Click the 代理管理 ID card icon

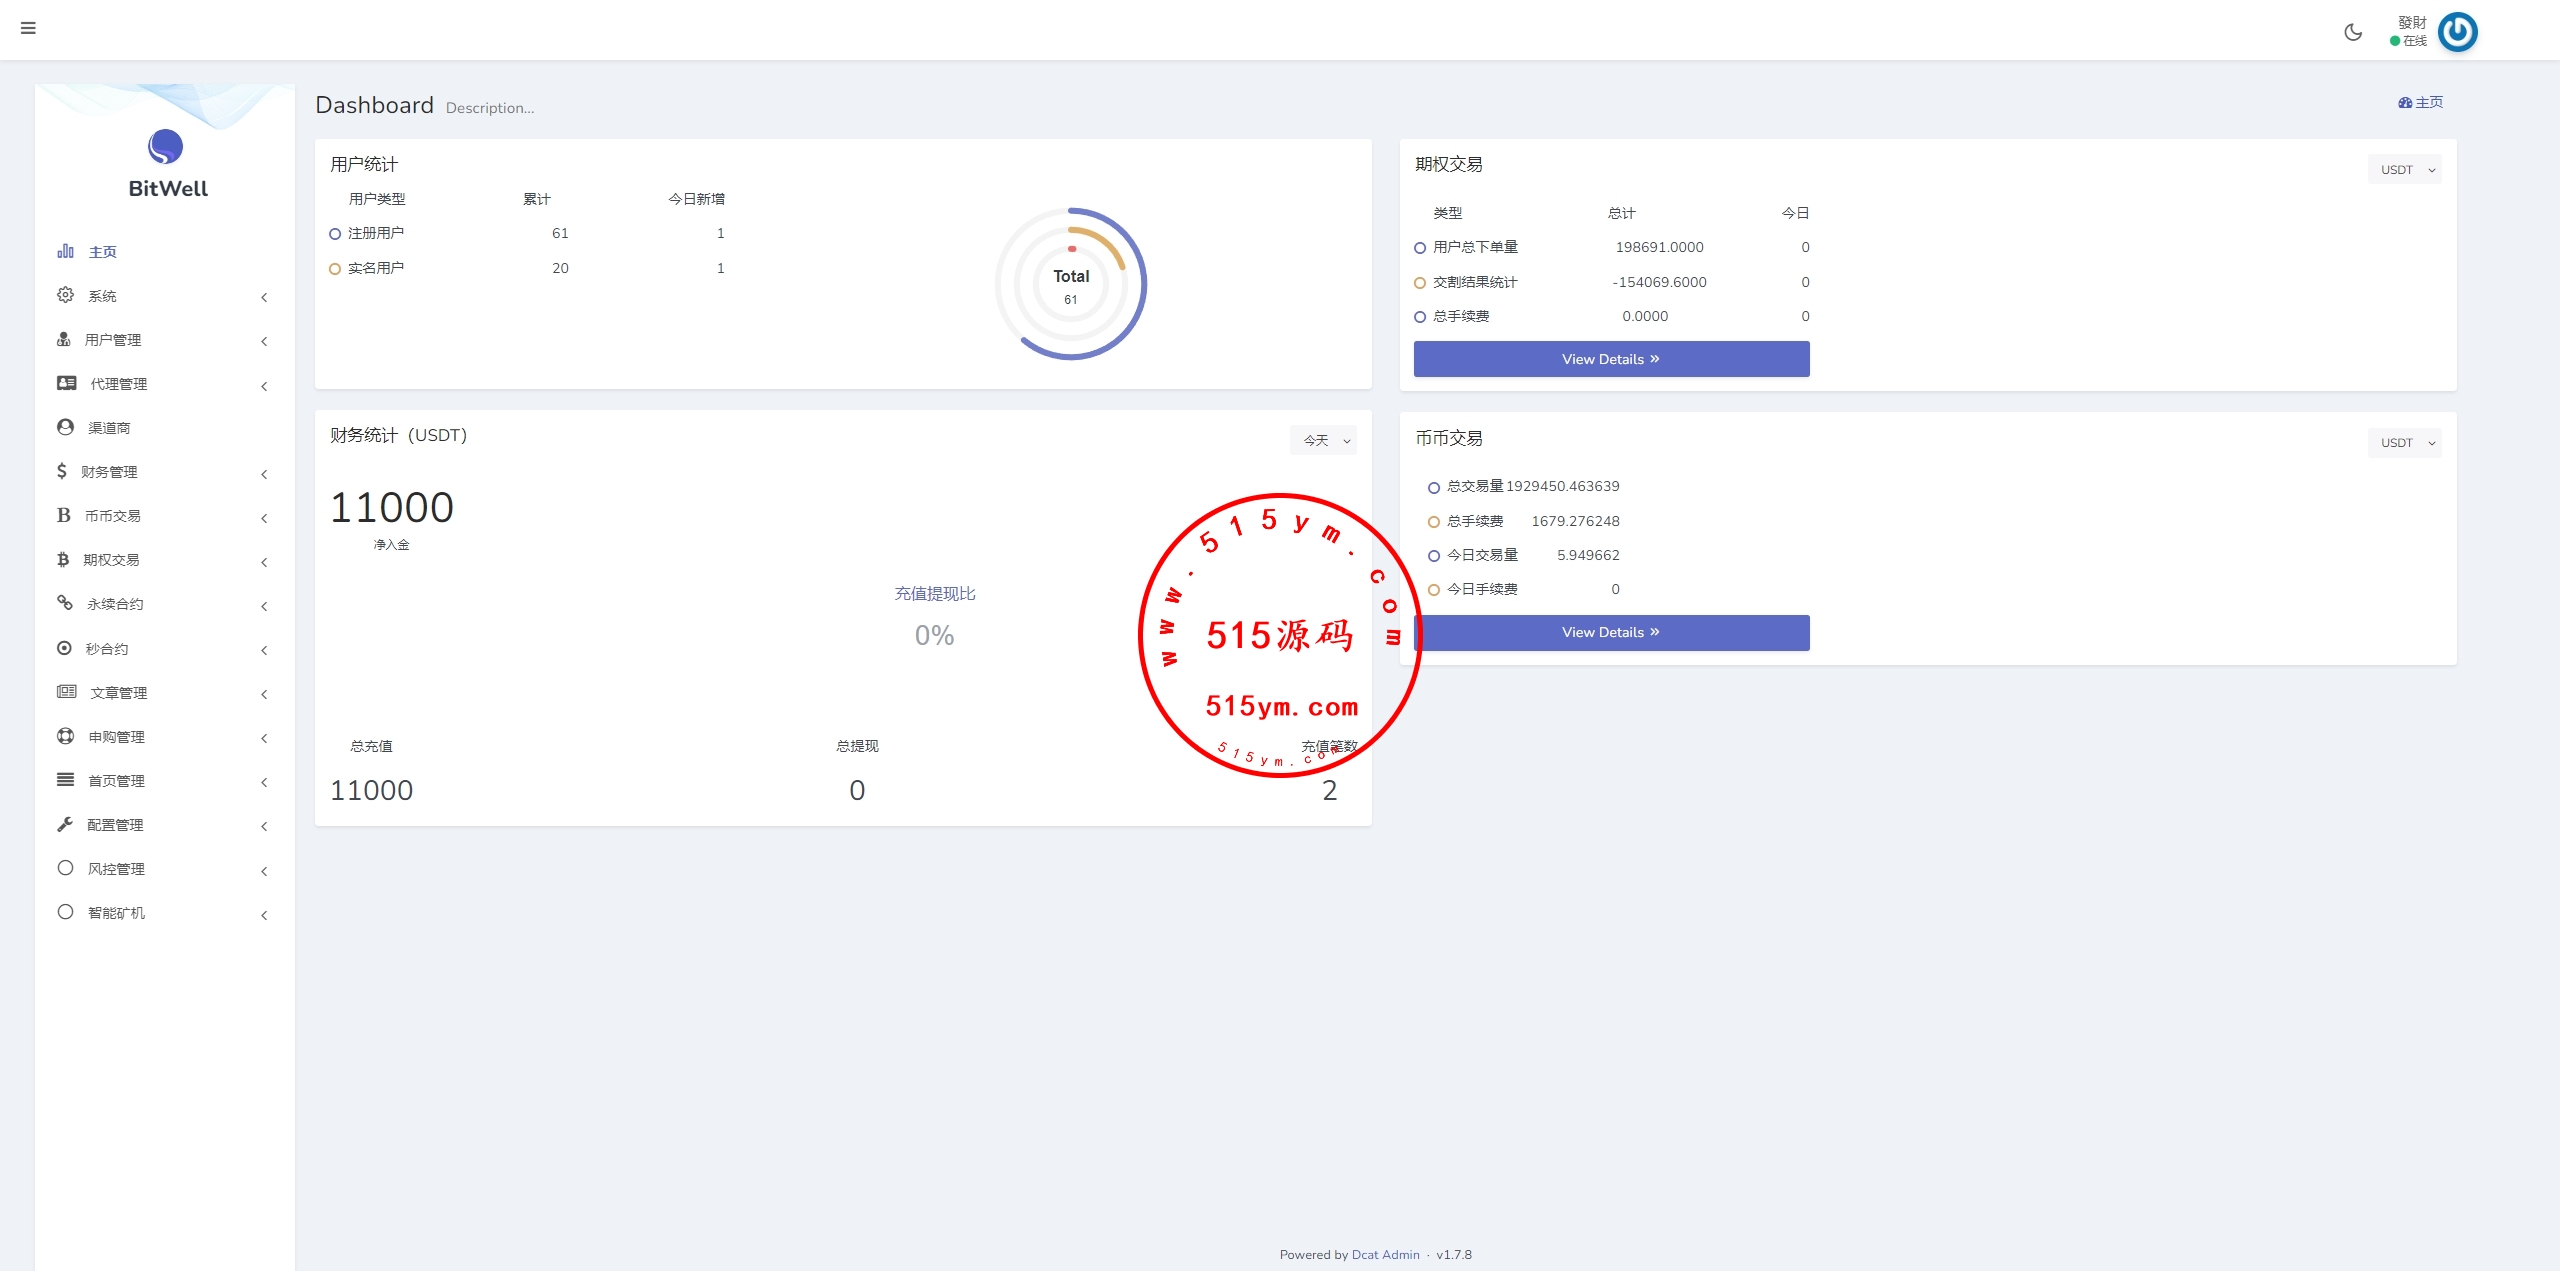67,383
